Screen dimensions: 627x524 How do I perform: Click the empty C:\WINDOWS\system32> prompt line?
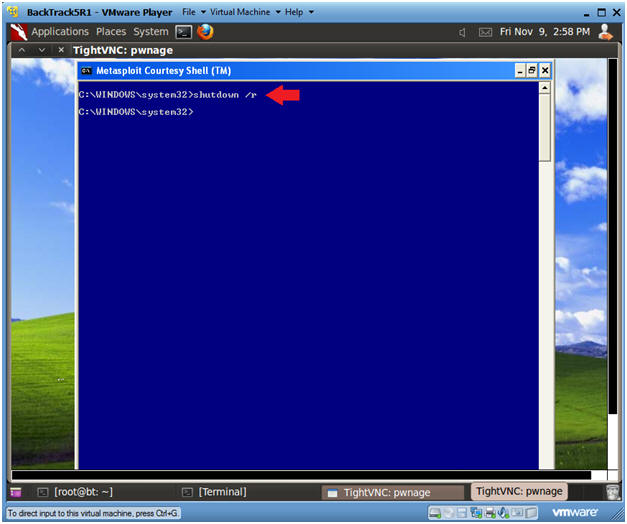136,112
